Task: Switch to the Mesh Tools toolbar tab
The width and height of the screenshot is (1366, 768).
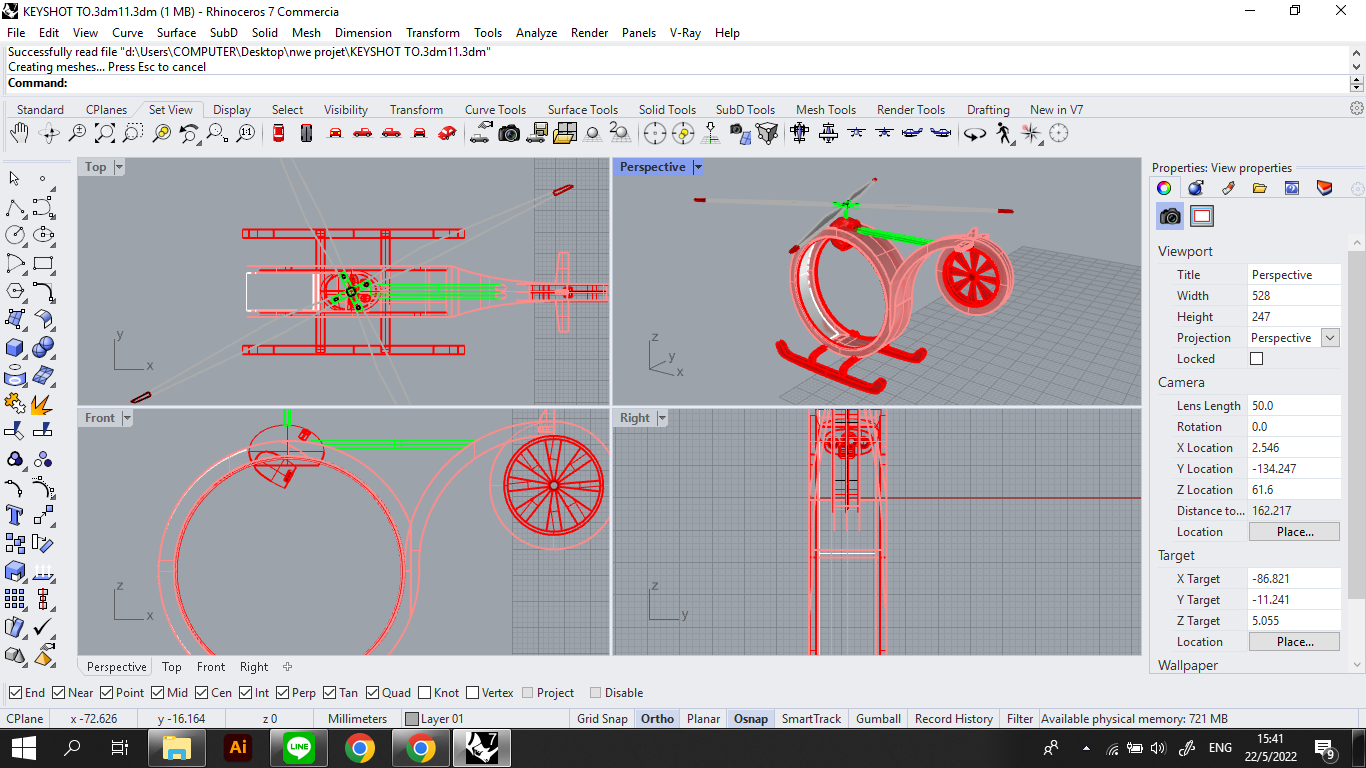Action: (826, 110)
